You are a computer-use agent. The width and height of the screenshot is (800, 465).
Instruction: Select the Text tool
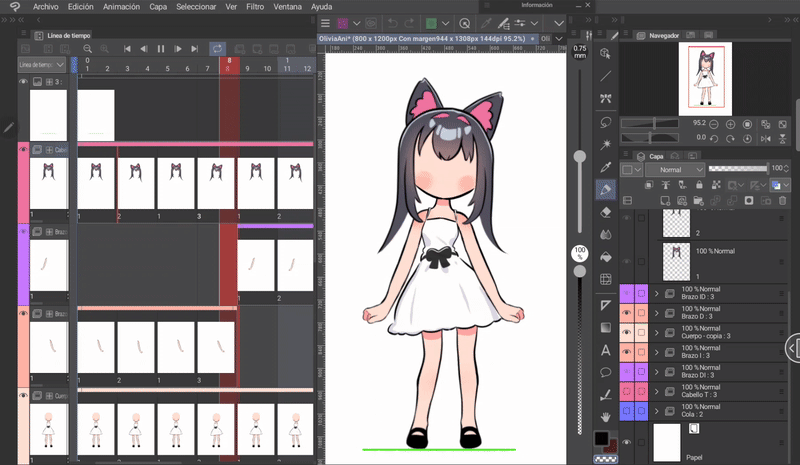pyautogui.click(x=606, y=350)
